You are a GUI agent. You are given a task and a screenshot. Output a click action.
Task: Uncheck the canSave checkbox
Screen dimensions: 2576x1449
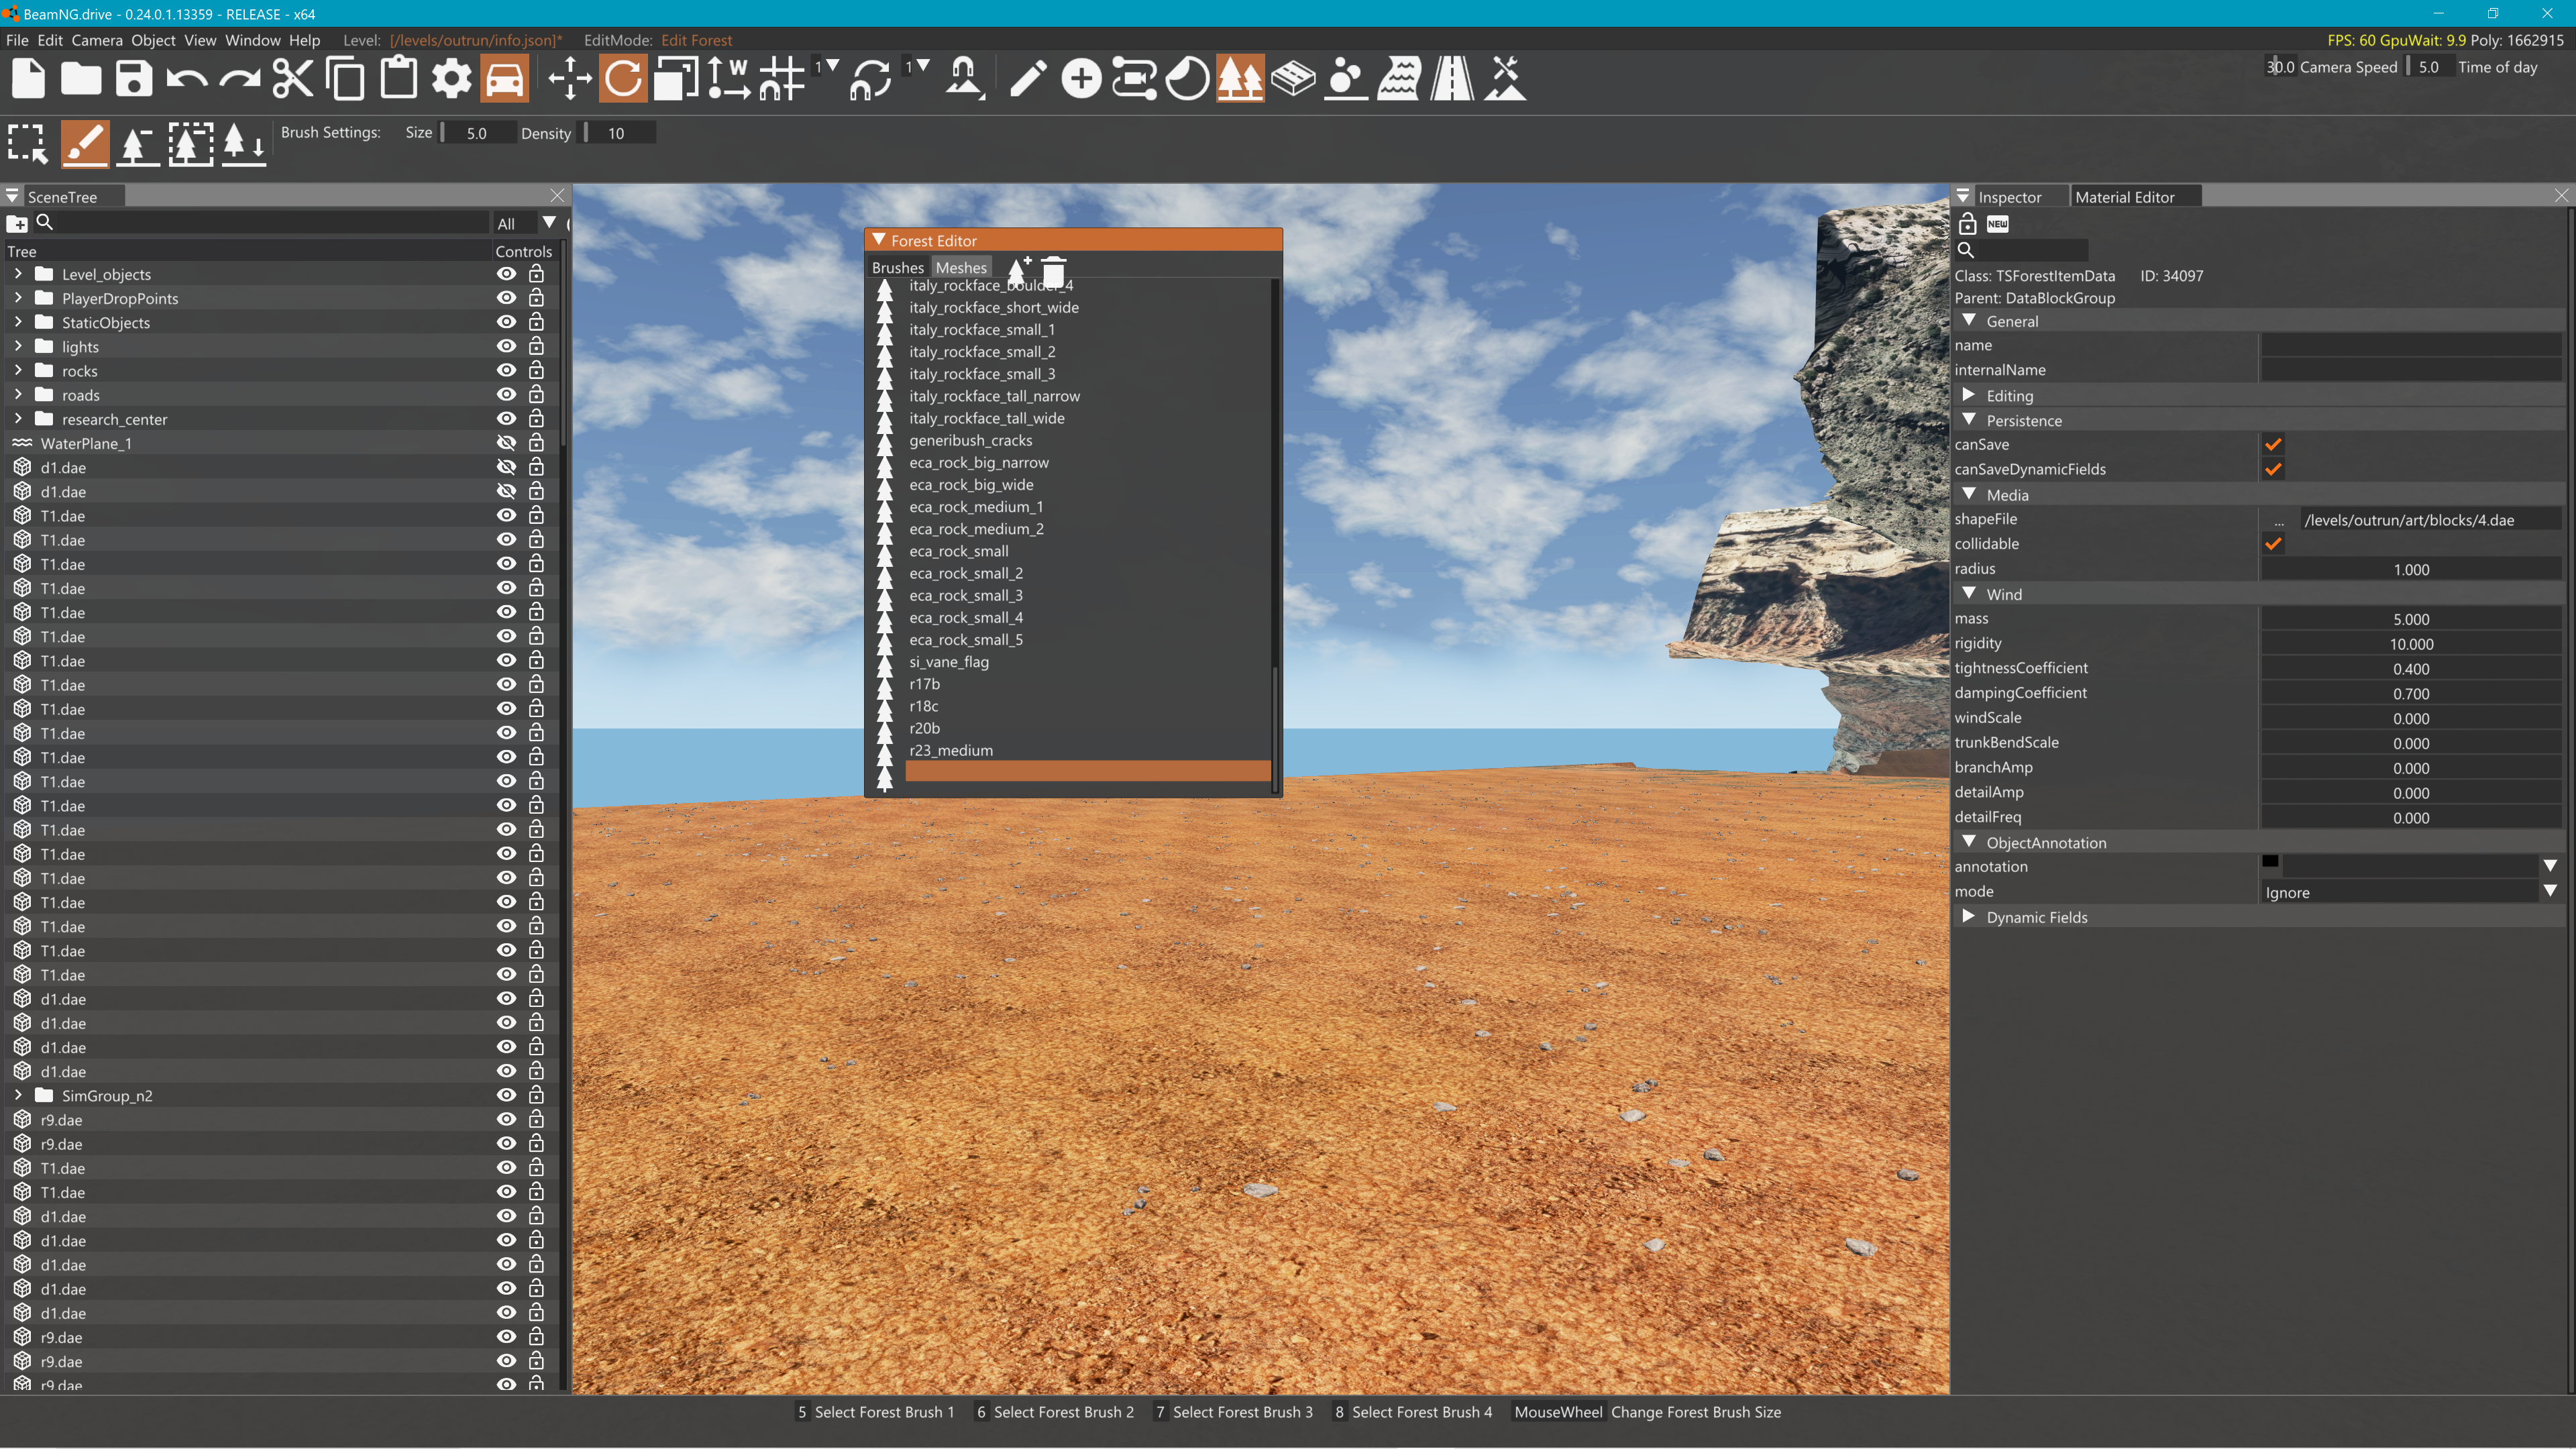tap(2272, 445)
